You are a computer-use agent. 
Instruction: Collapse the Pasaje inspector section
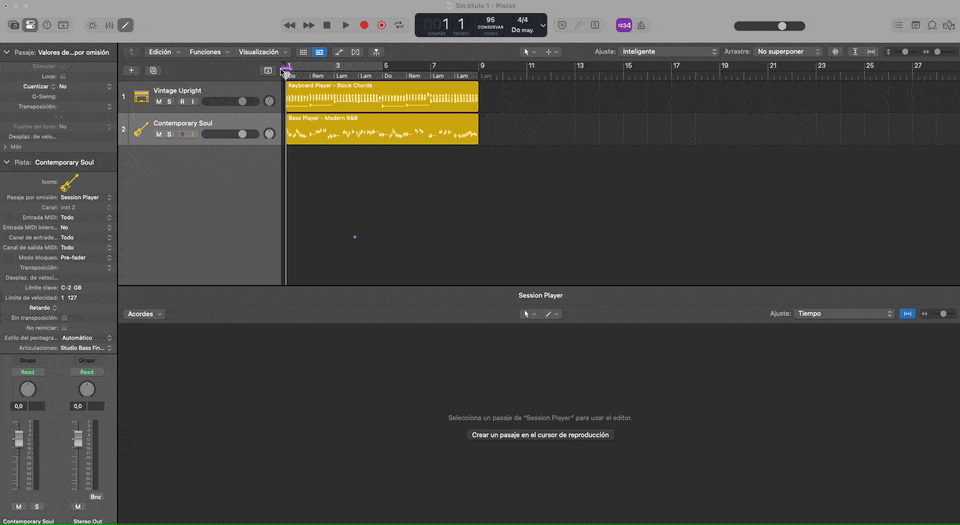pos(7,53)
